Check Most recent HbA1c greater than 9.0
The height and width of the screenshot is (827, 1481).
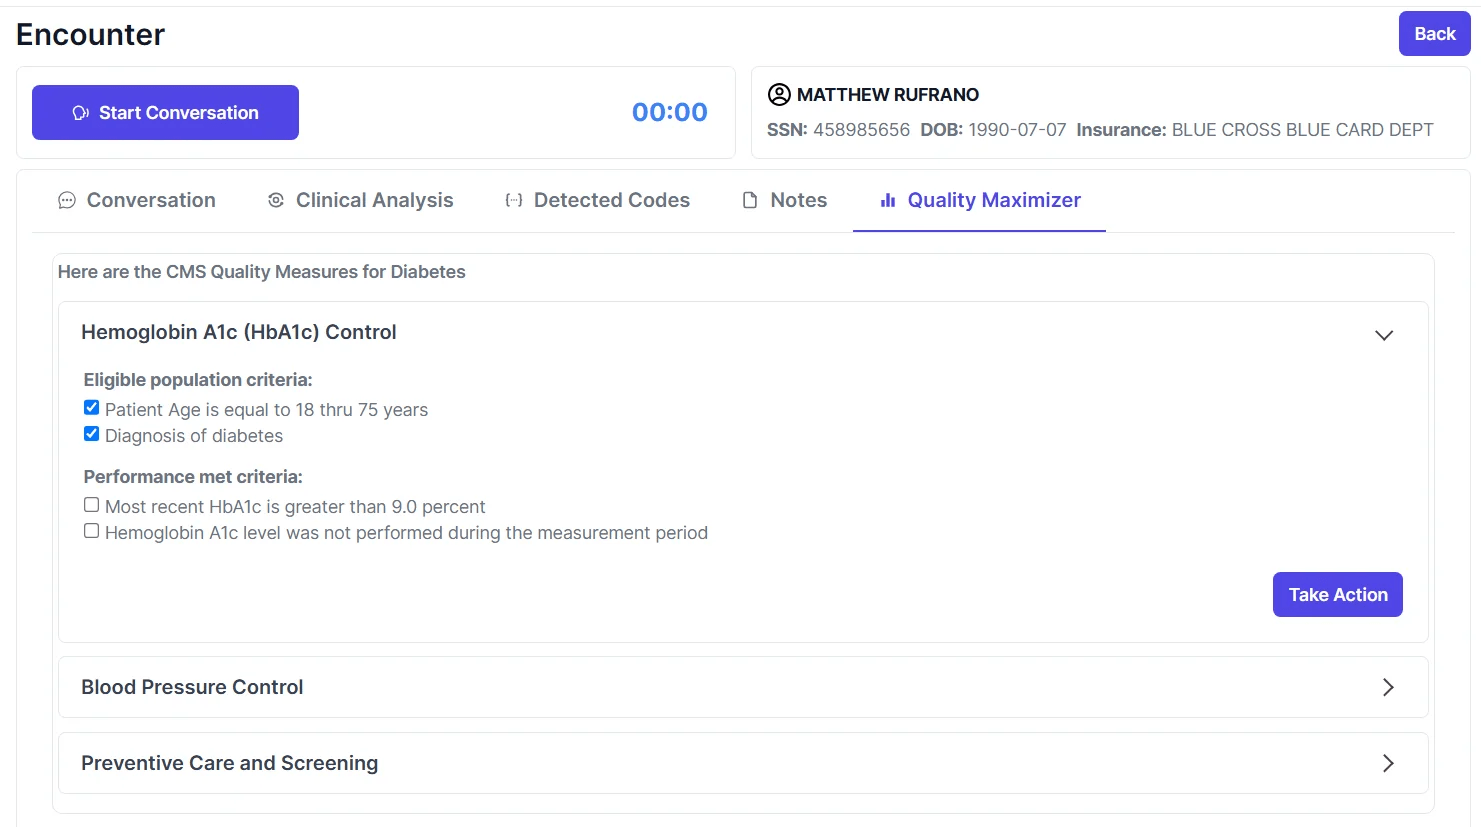point(92,505)
